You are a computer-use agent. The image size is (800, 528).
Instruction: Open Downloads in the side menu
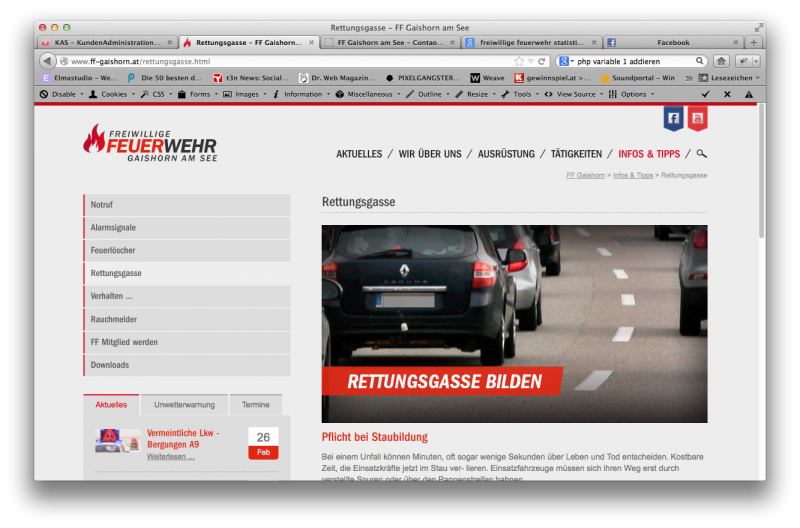187,365
